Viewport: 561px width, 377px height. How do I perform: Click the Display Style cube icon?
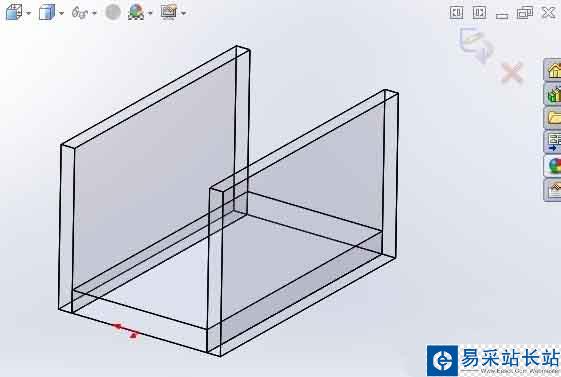47,12
